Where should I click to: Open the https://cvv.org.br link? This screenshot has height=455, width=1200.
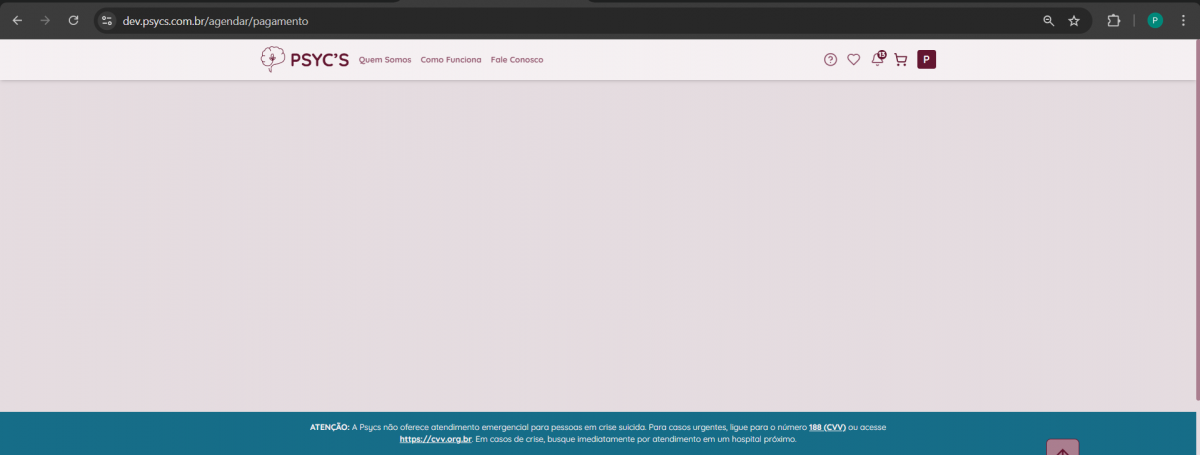click(x=435, y=439)
